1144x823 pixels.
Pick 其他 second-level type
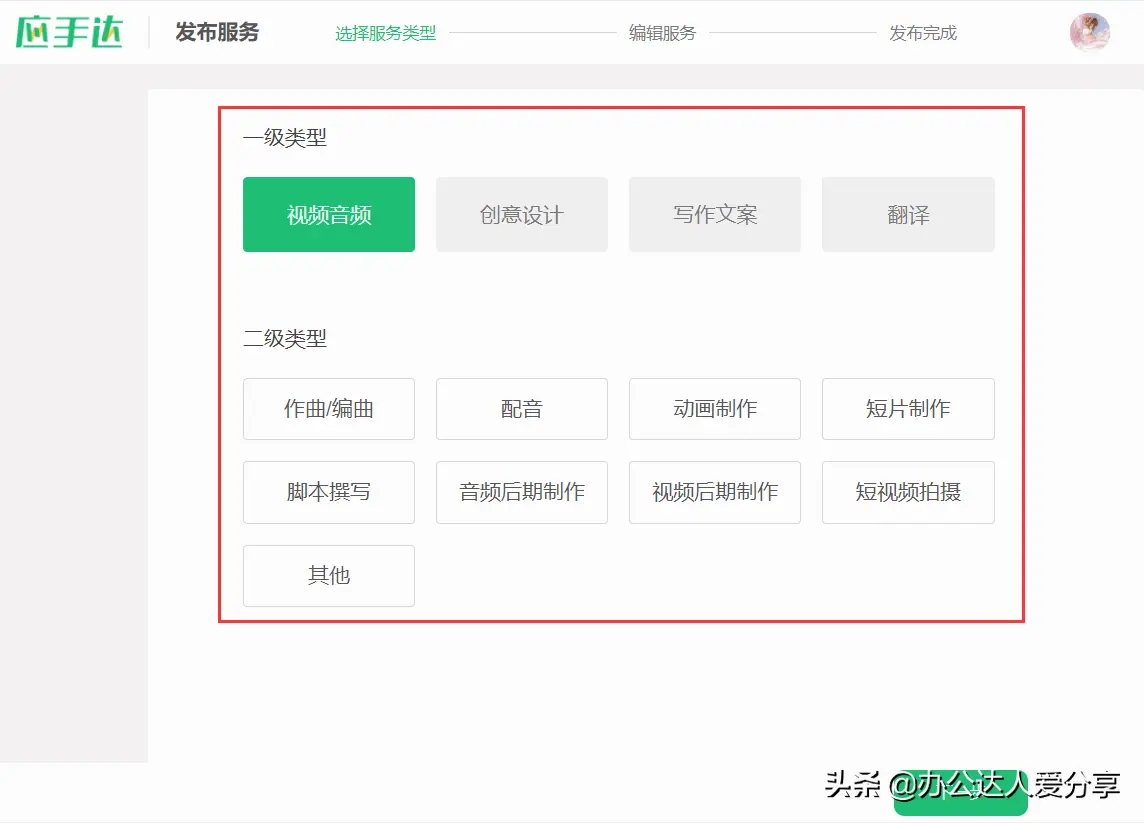pos(329,576)
